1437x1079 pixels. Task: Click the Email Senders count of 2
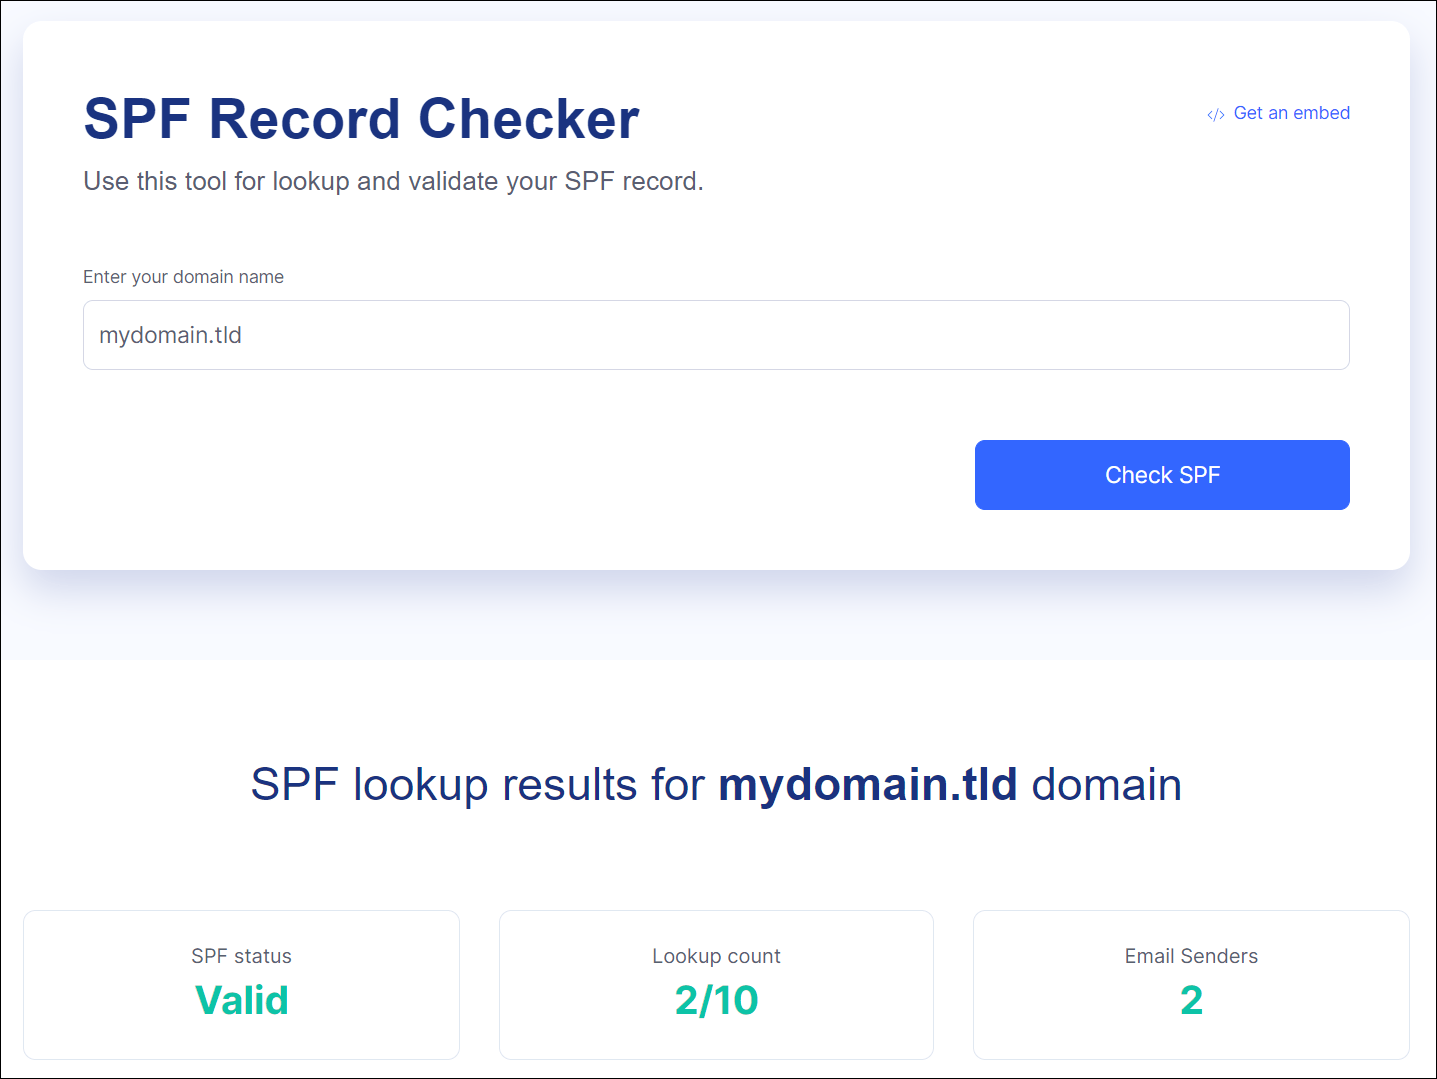pyautogui.click(x=1190, y=1000)
